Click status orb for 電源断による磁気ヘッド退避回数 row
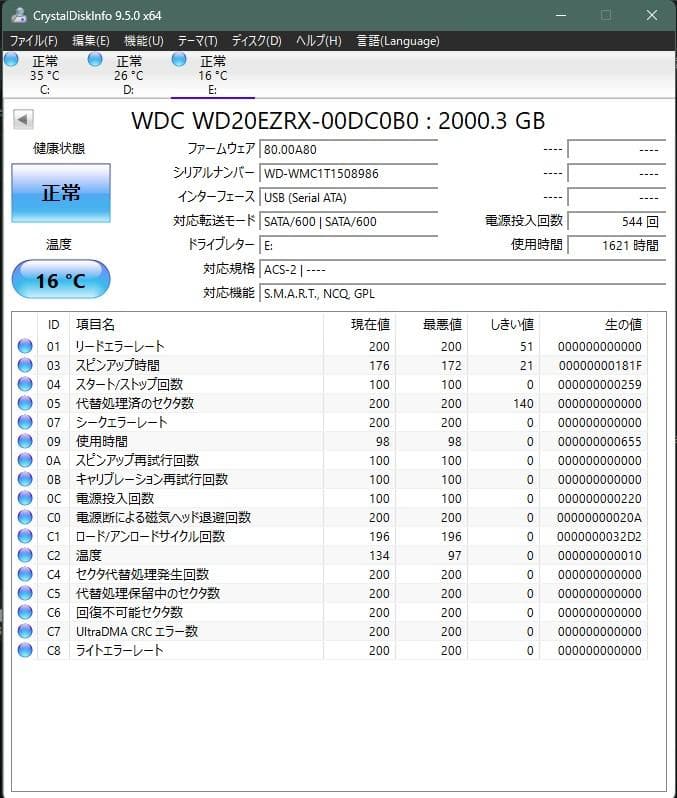Viewport: 677px width, 798px height. (x=25, y=517)
